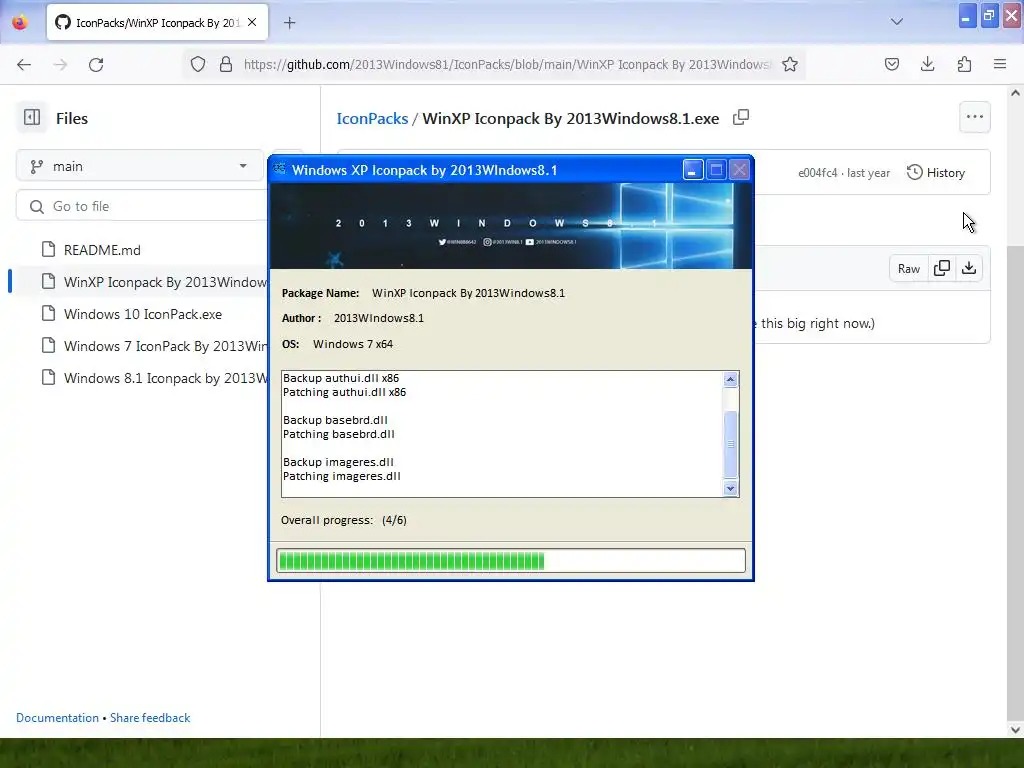This screenshot has width=1024, height=768.
Task: Click the browser page scrollbar up arrow
Action: 1015,93
